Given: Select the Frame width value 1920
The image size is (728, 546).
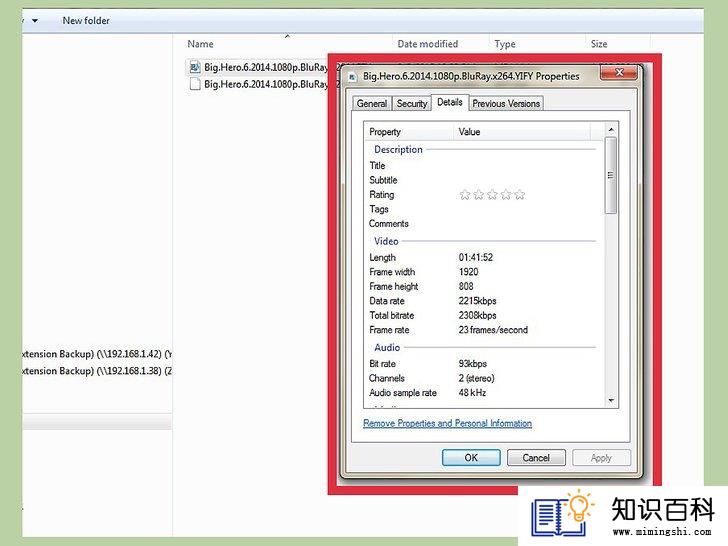Looking at the screenshot, I should [468, 272].
